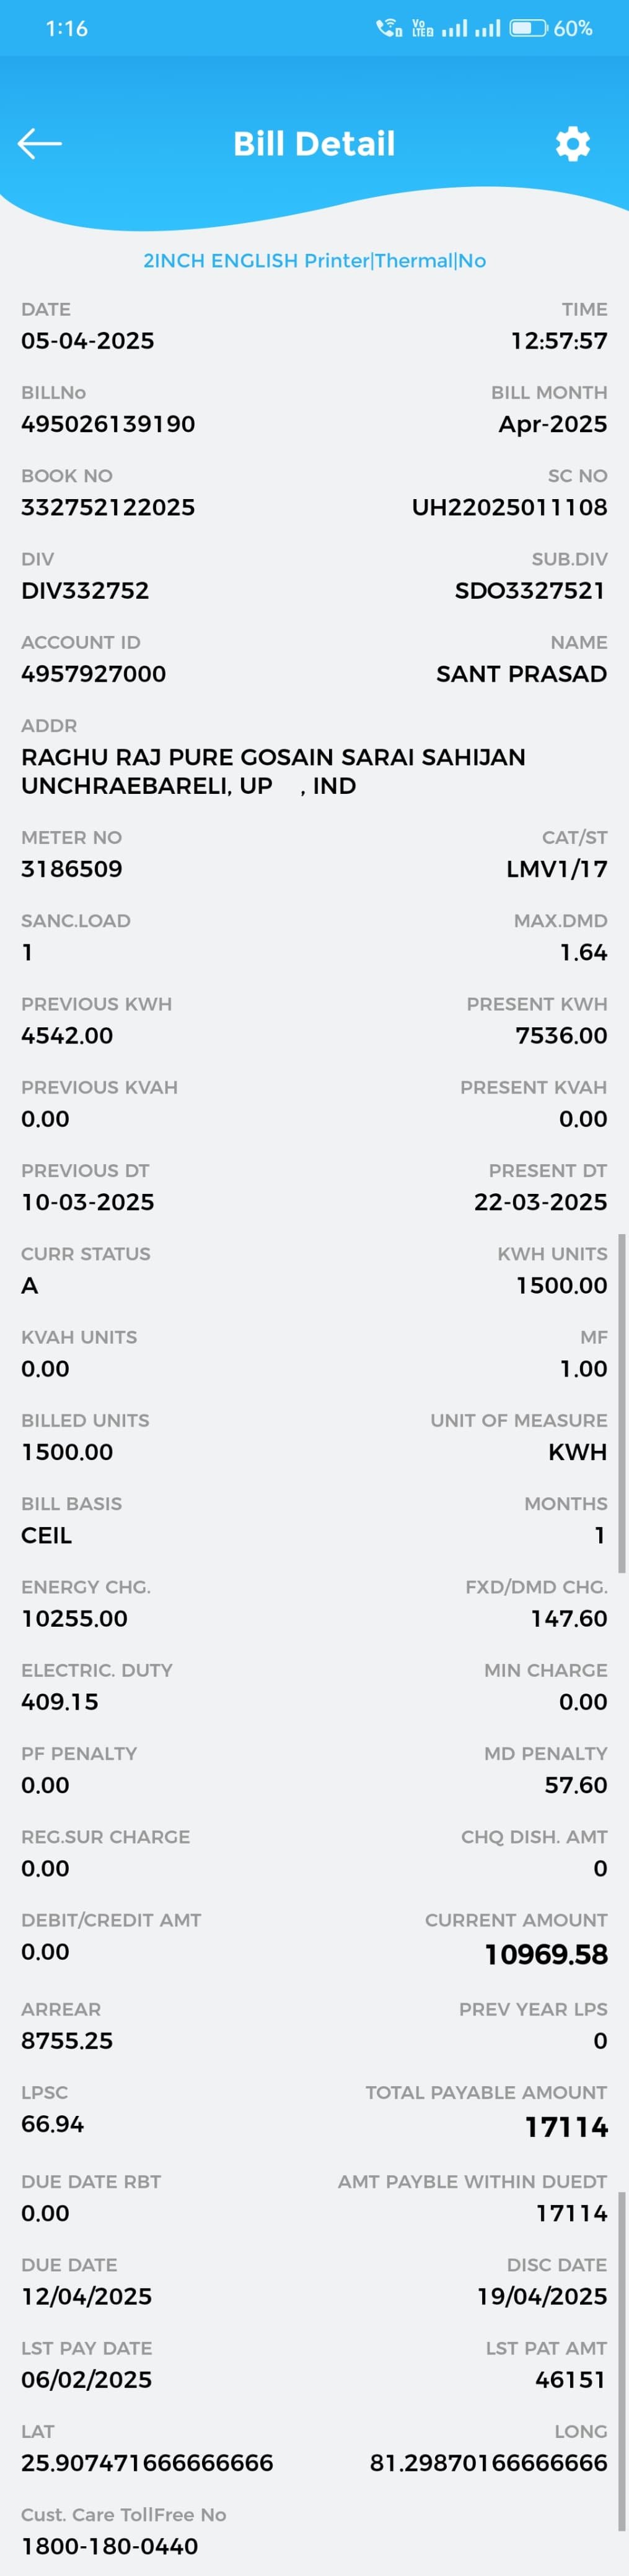This screenshot has height=2576, width=629.
Task: Tap the account ID 4957927000
Action: click(94, 674)
